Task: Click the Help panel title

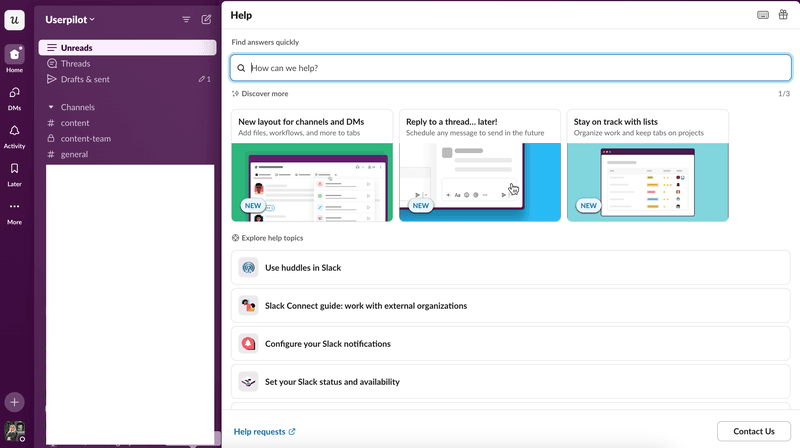Action: 241,15
